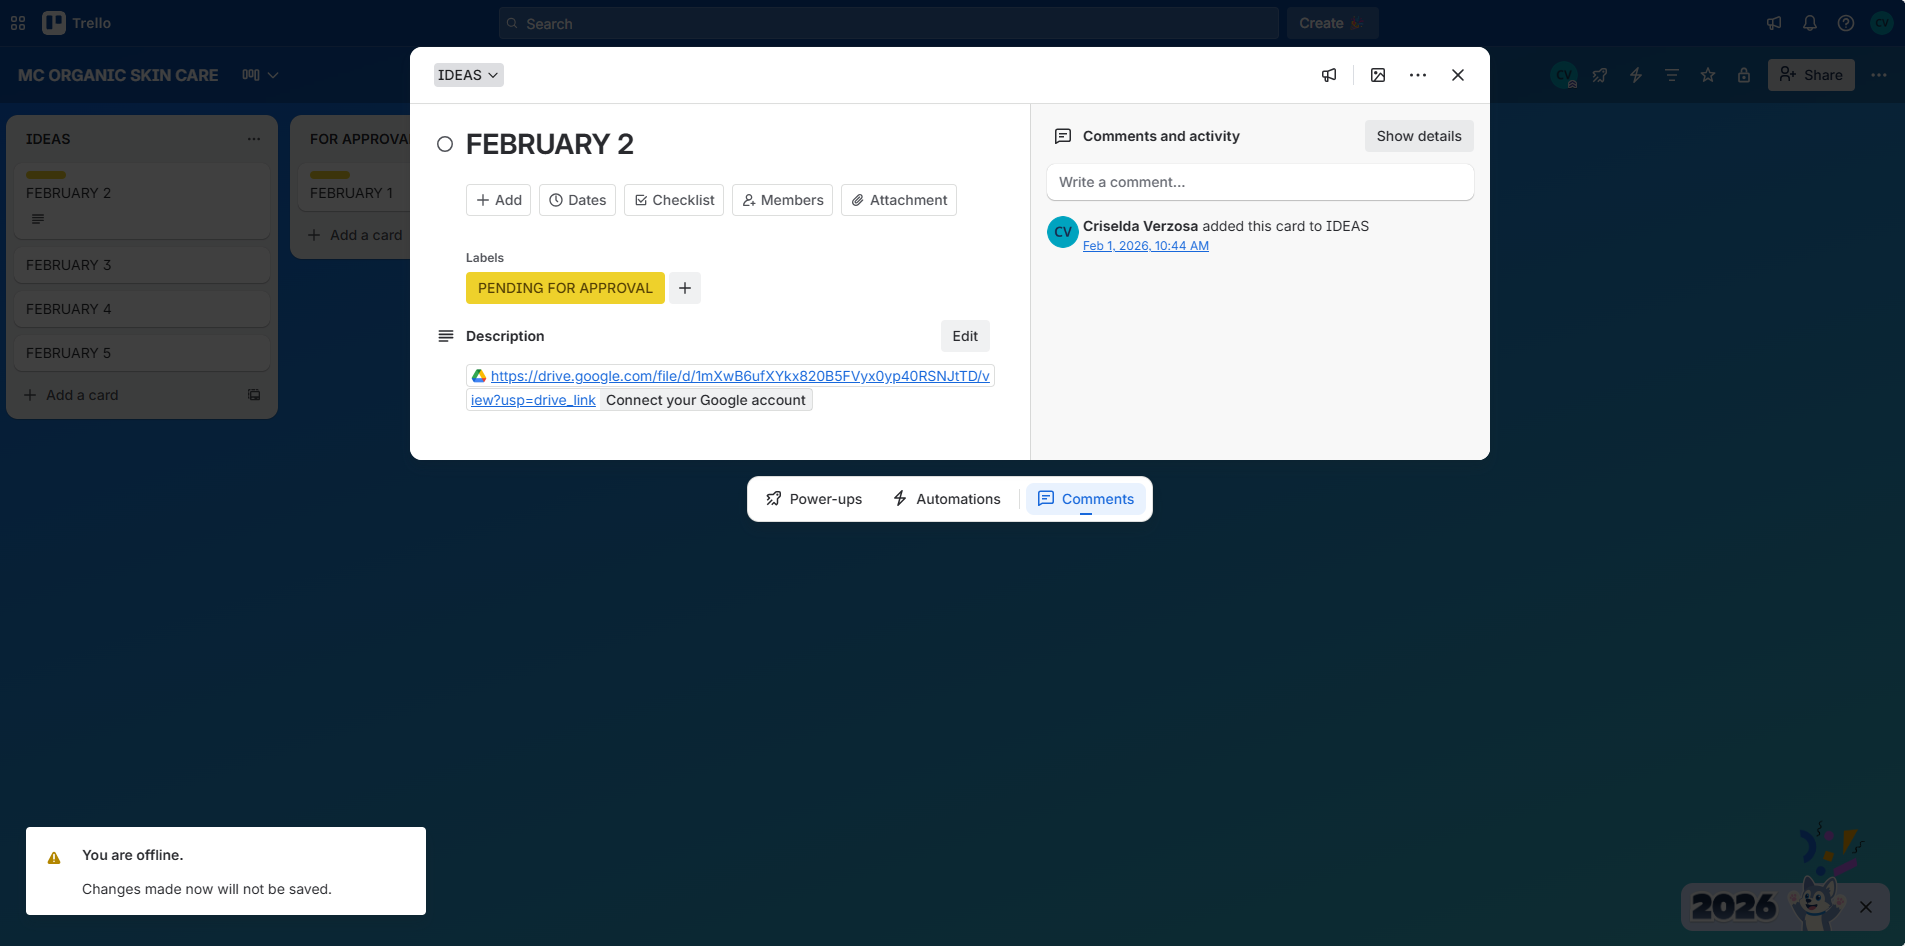Open the help question mark icon
The width and height of the screenshot is (1905, 946).
click(x=1846, y=23)
